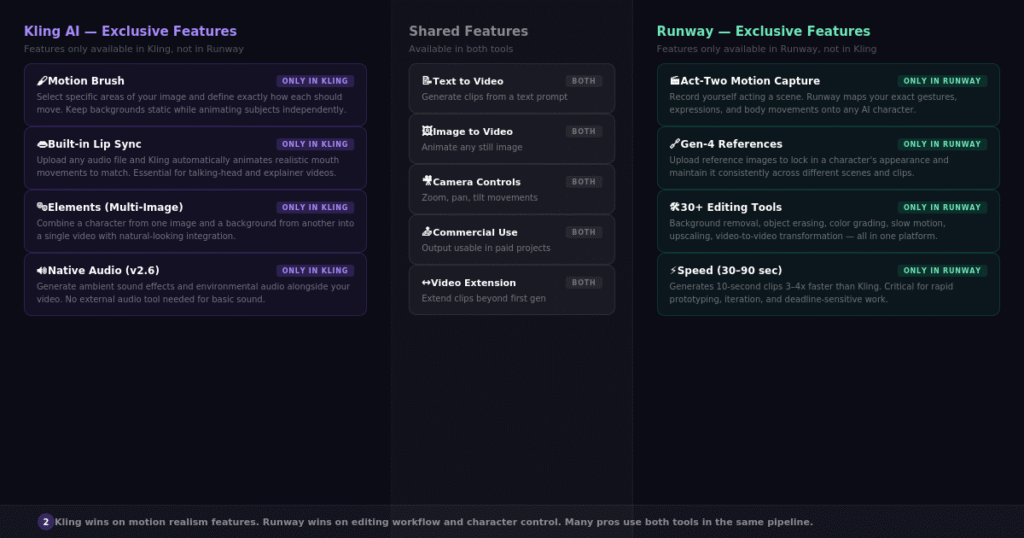The width and height of the screenshot is (1024, 538).
Task: Click the 30+ Editing Tools wrench icon
Action: [675, 207]
